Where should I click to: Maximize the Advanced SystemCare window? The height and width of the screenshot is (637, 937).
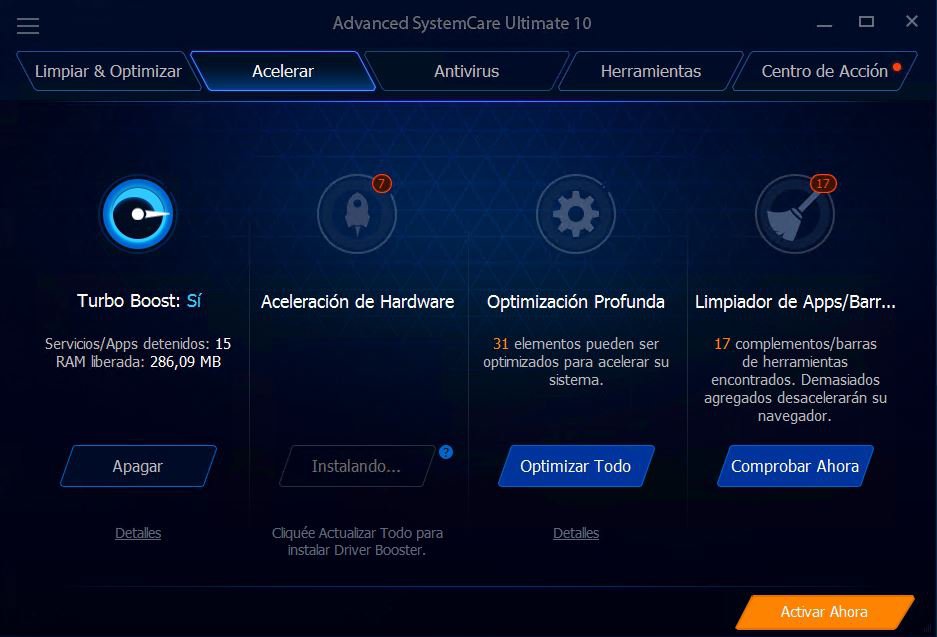pyautogui.click(x=866, y=22)
